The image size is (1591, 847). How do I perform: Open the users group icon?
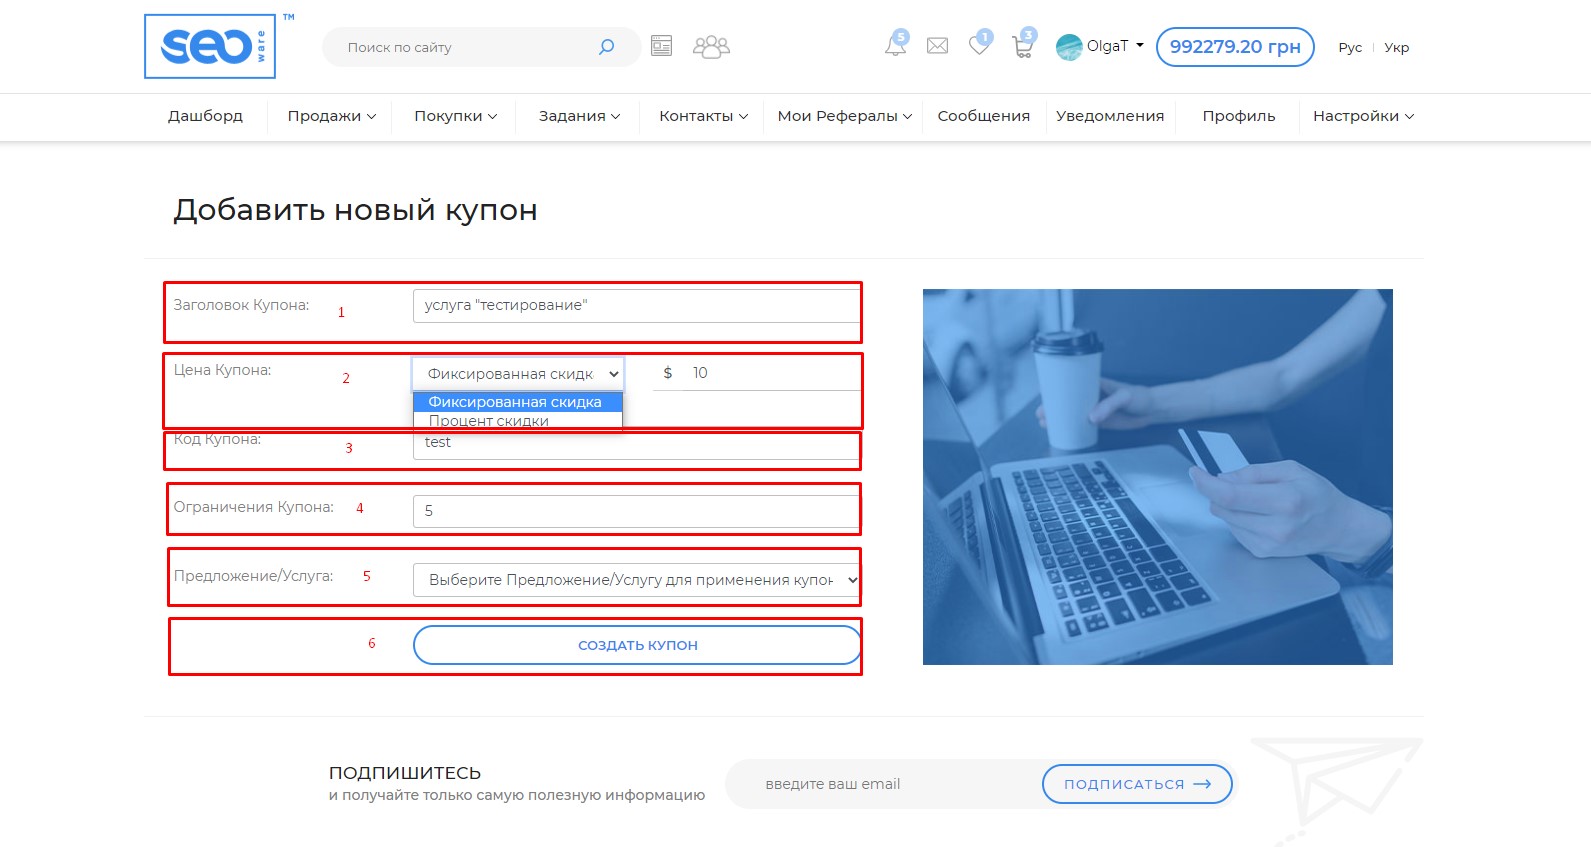[711, 47]
